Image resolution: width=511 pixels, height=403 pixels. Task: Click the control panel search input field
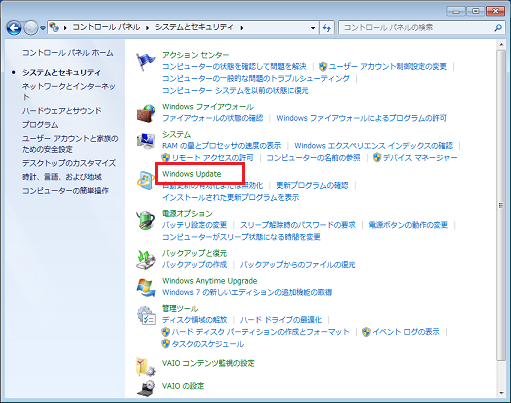417,28
